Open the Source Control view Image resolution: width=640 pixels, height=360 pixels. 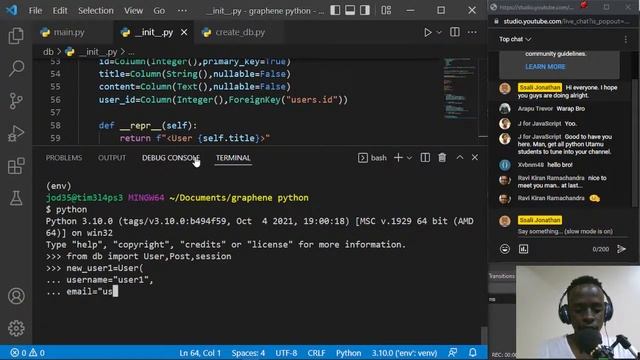pos(16,101)
